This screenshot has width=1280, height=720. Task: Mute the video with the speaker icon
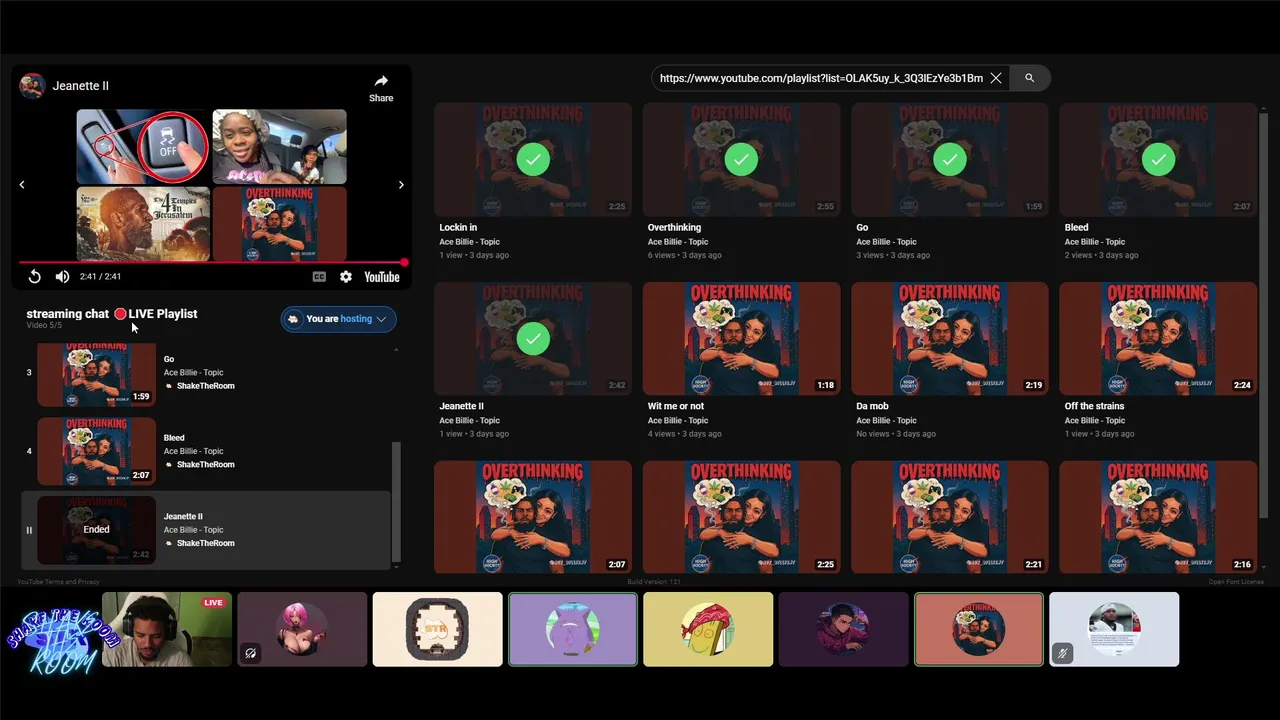62,277
